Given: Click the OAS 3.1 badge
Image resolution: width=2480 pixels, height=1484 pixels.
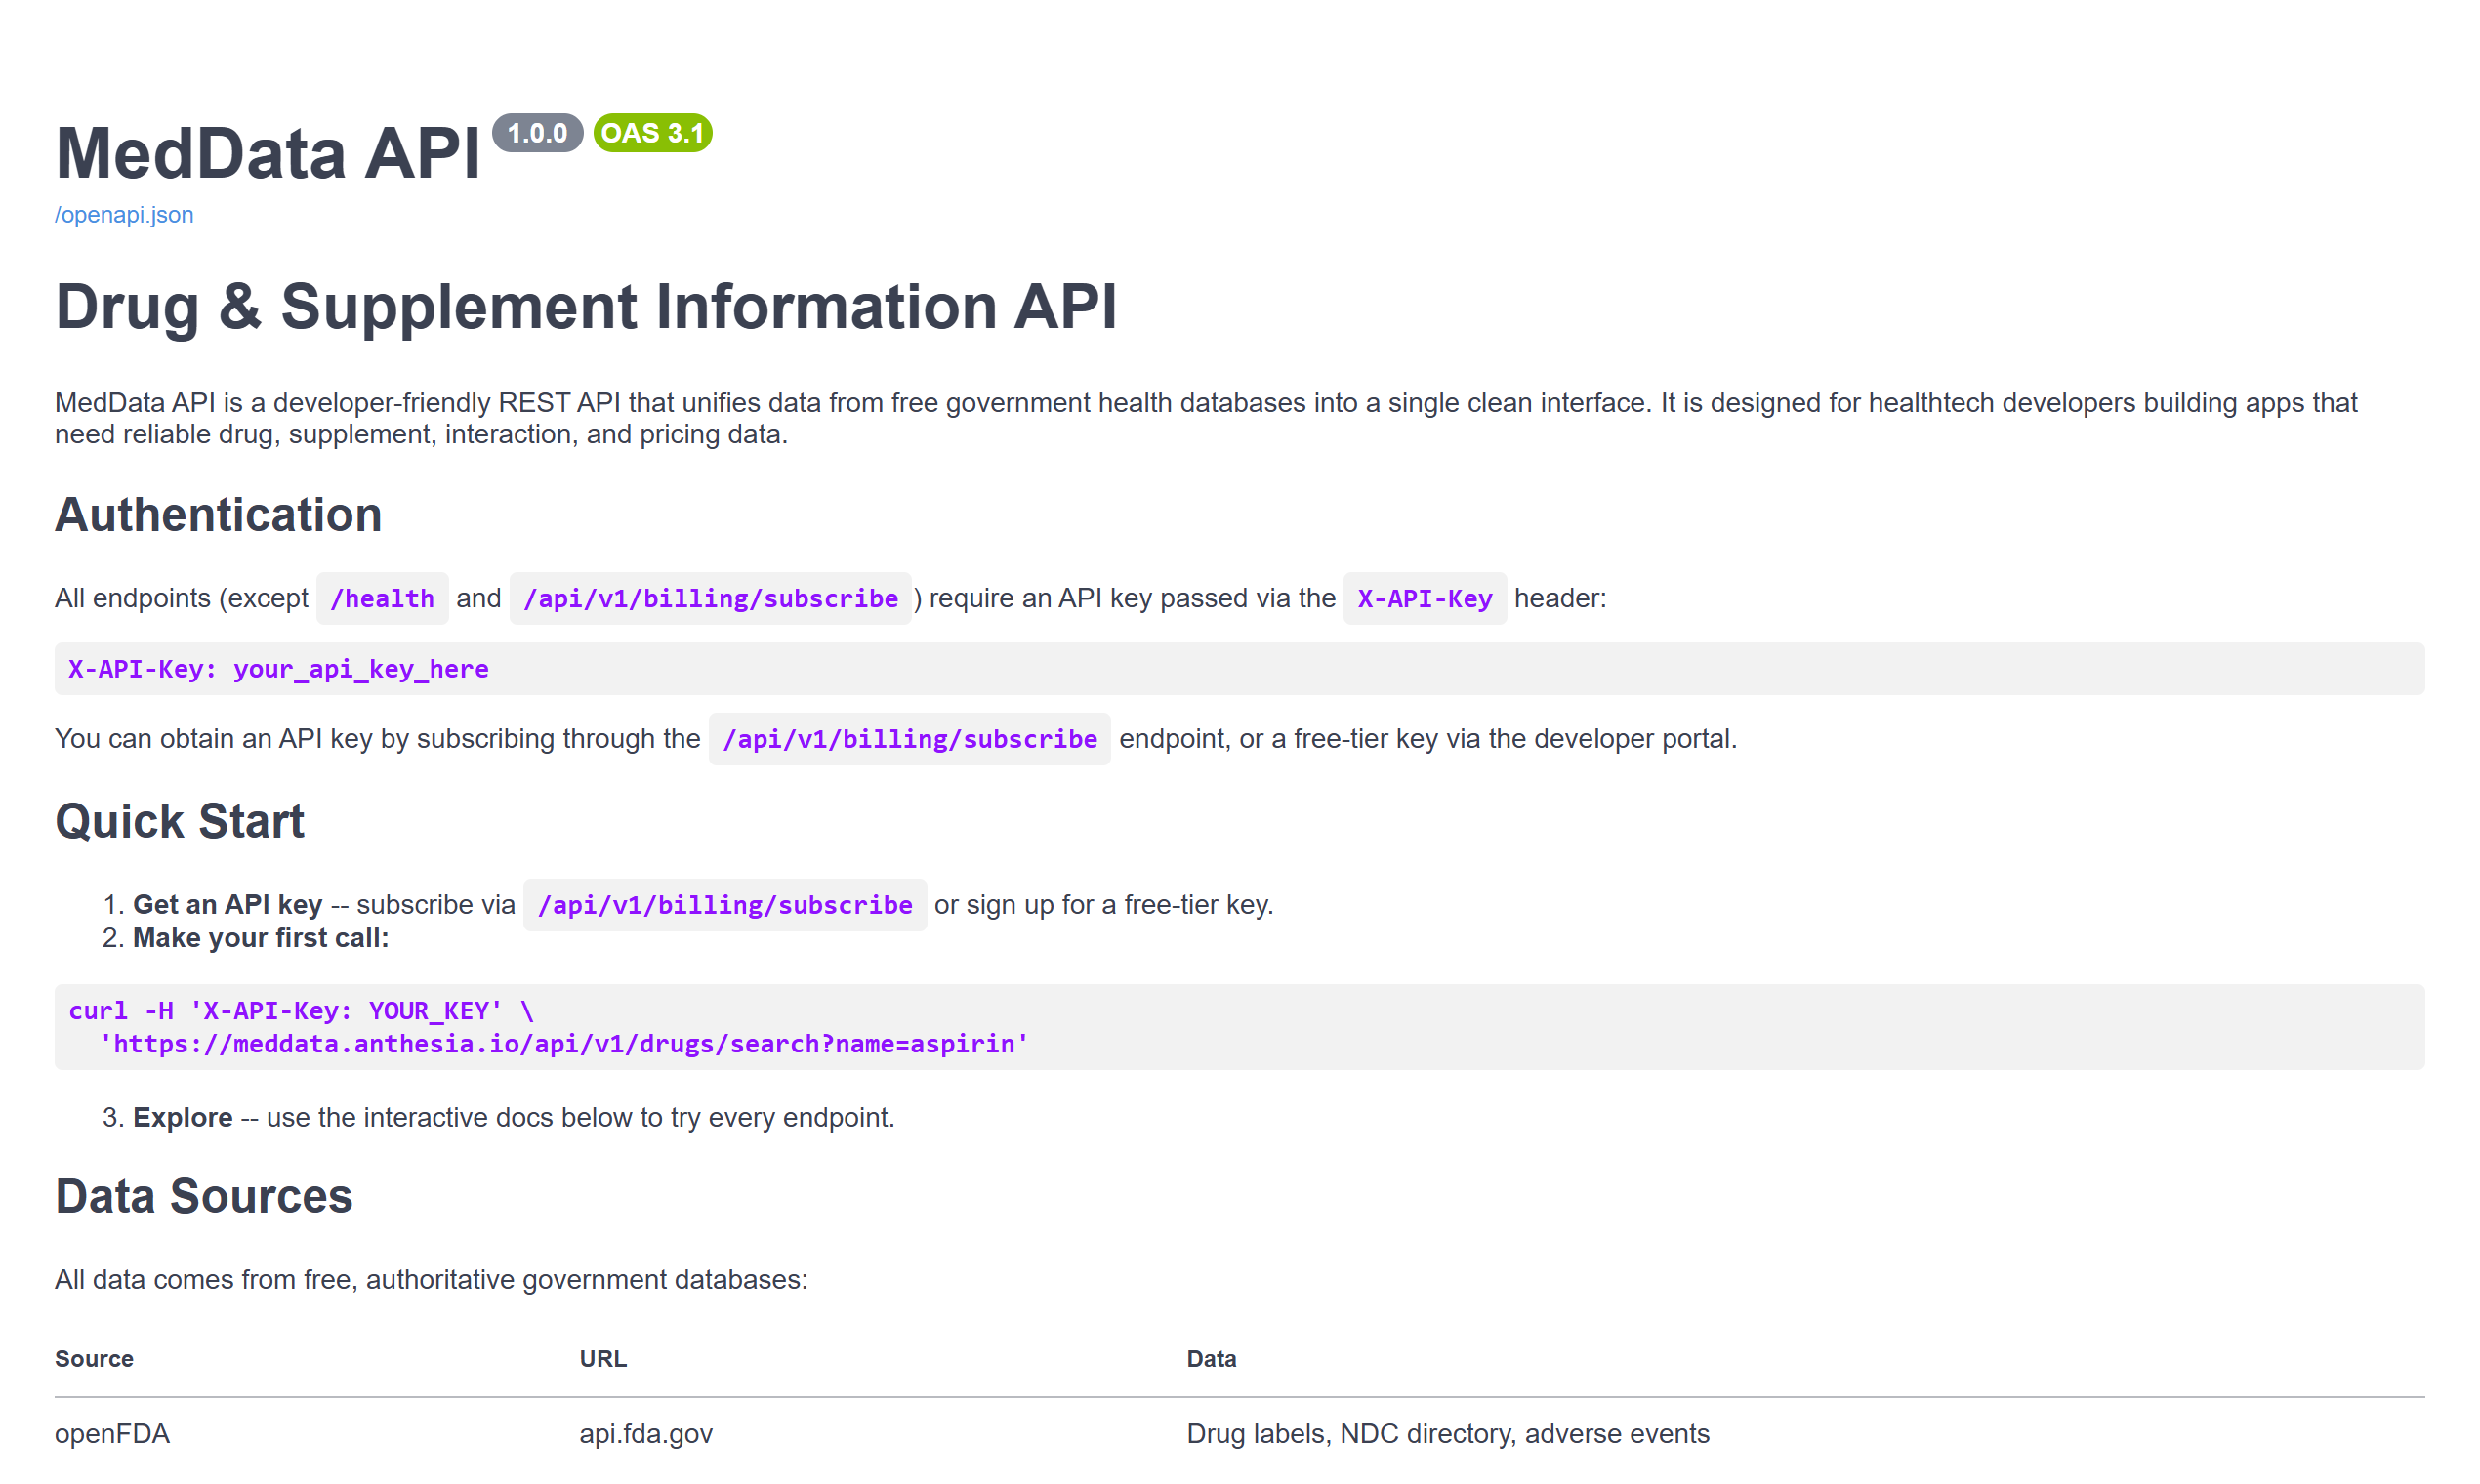Looking at the screenshot, I should pyautogui.click(x=652, y=133).
